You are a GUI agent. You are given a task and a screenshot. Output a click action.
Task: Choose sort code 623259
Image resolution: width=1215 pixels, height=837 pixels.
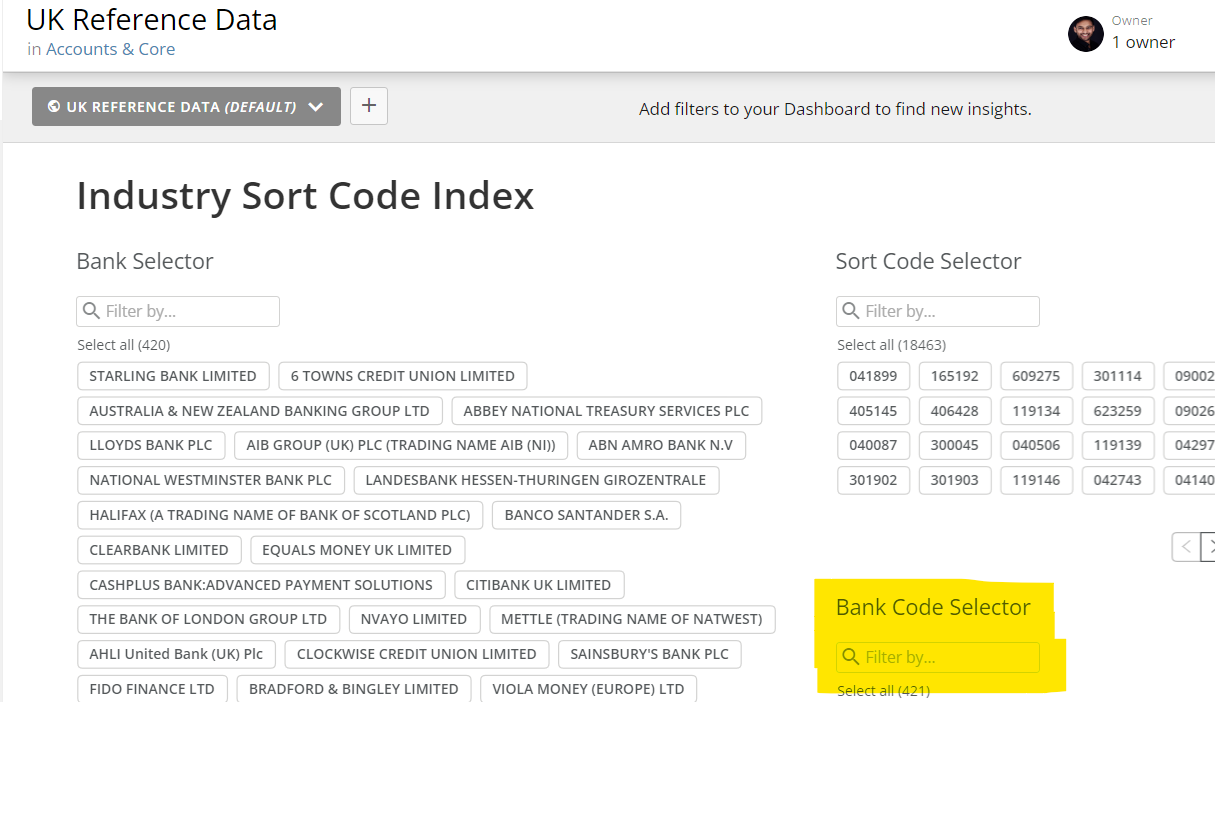pos(1118,411)
